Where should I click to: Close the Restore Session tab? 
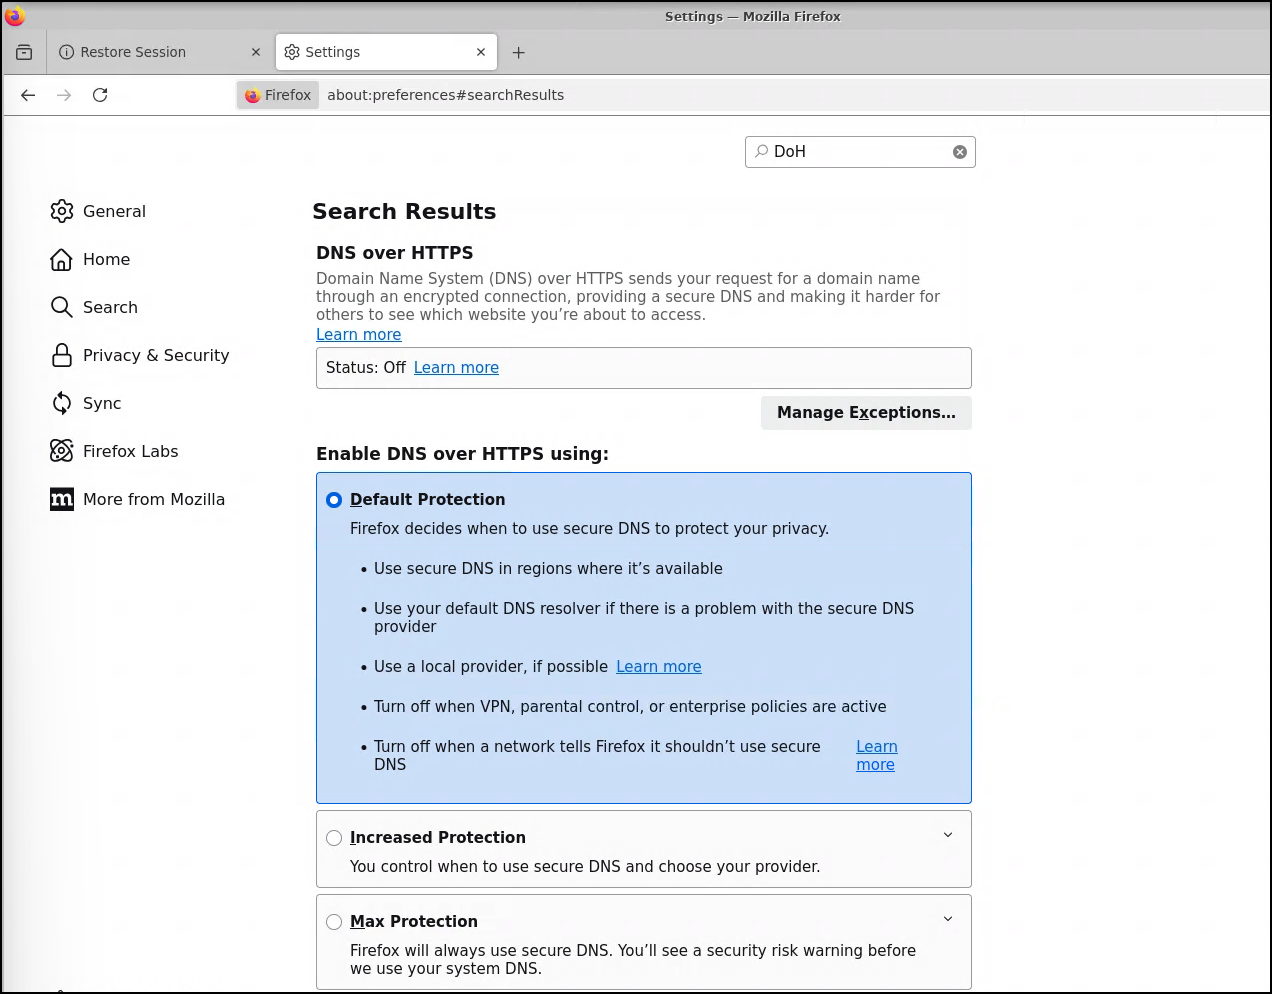pyautogui.click(x=256, y=52)
